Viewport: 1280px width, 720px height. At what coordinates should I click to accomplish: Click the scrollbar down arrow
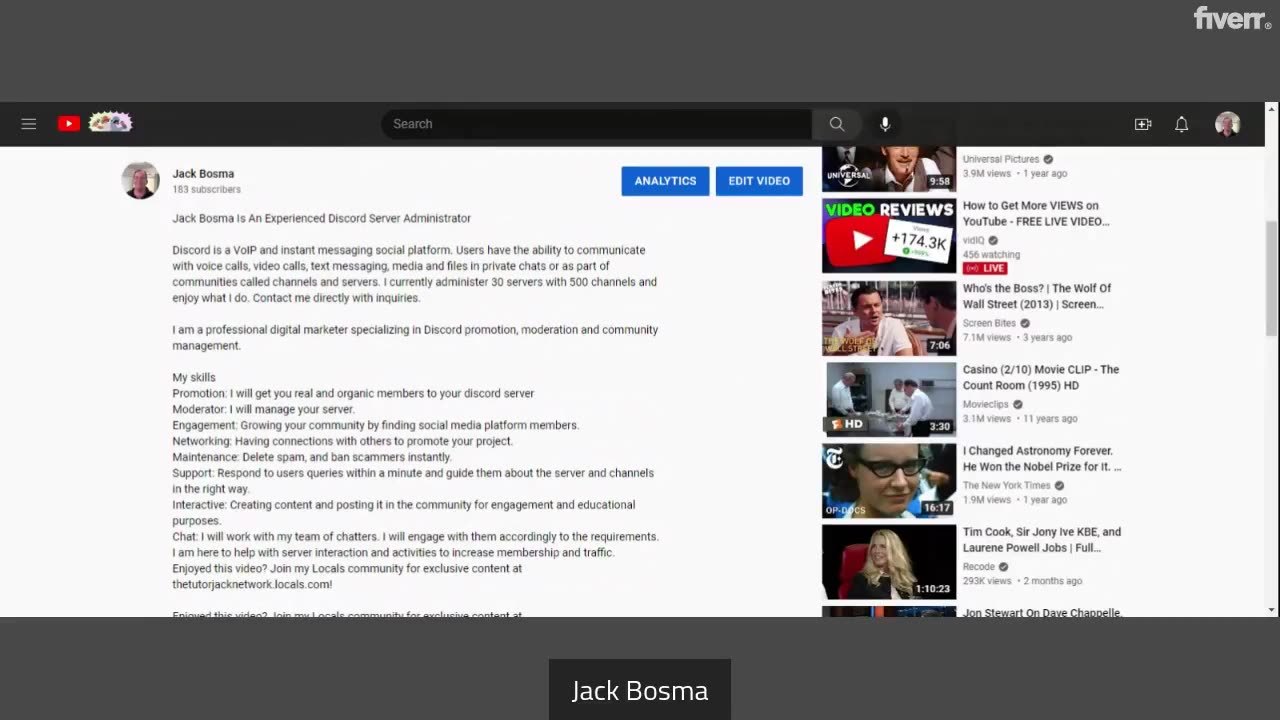point(1272,610)
